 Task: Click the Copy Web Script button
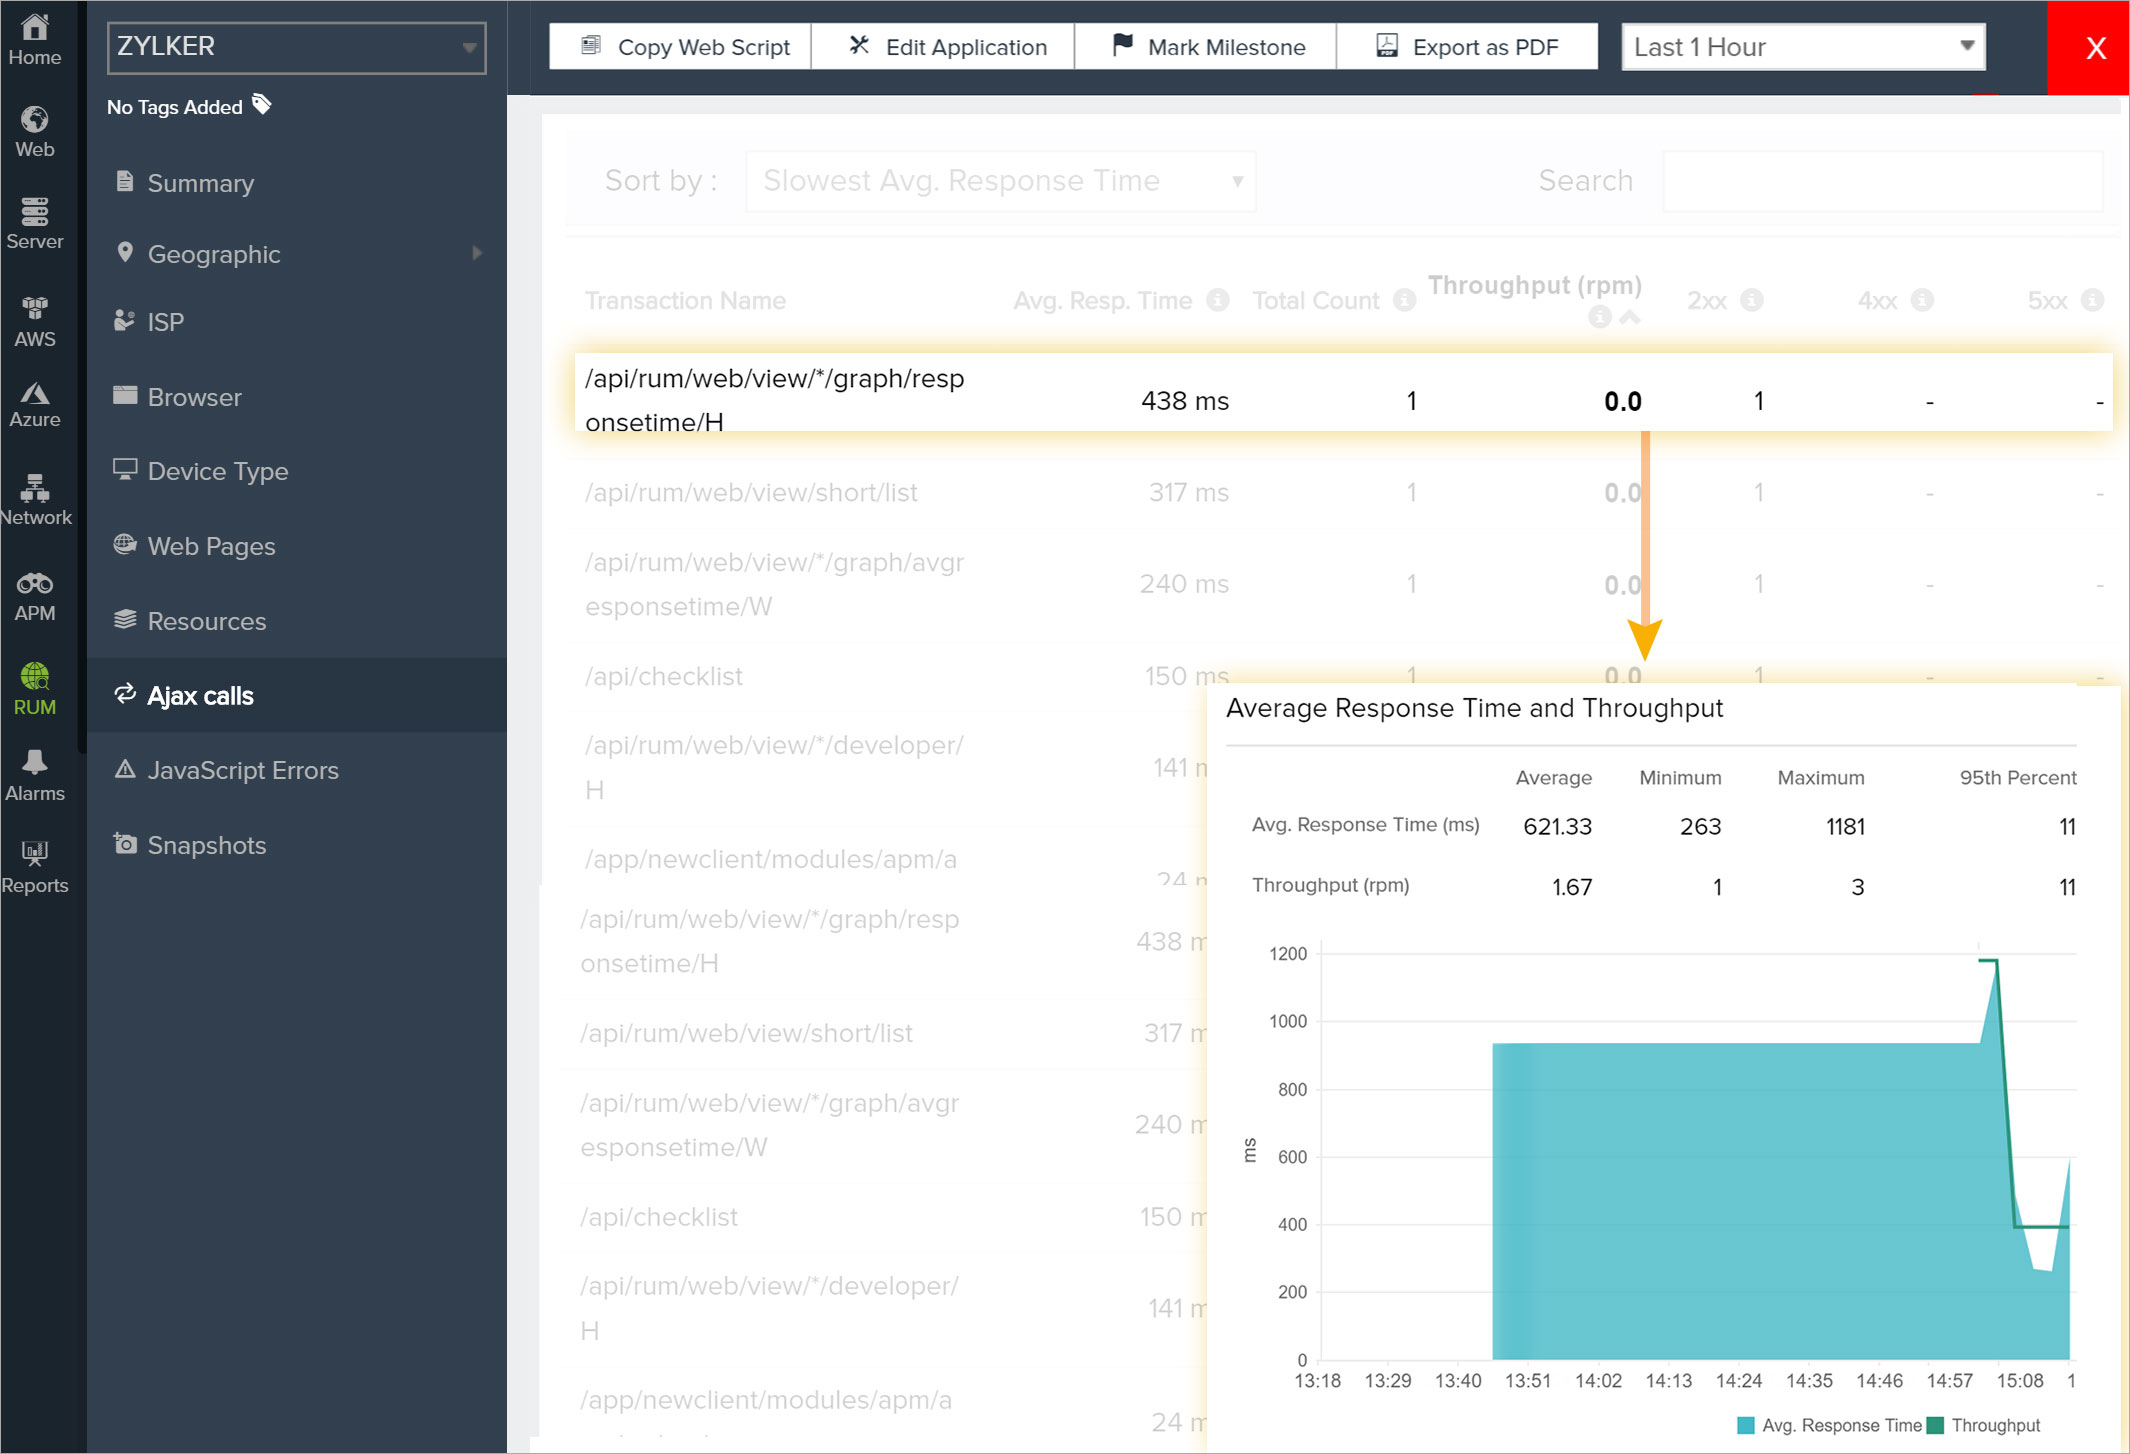(x=683, y=47)
